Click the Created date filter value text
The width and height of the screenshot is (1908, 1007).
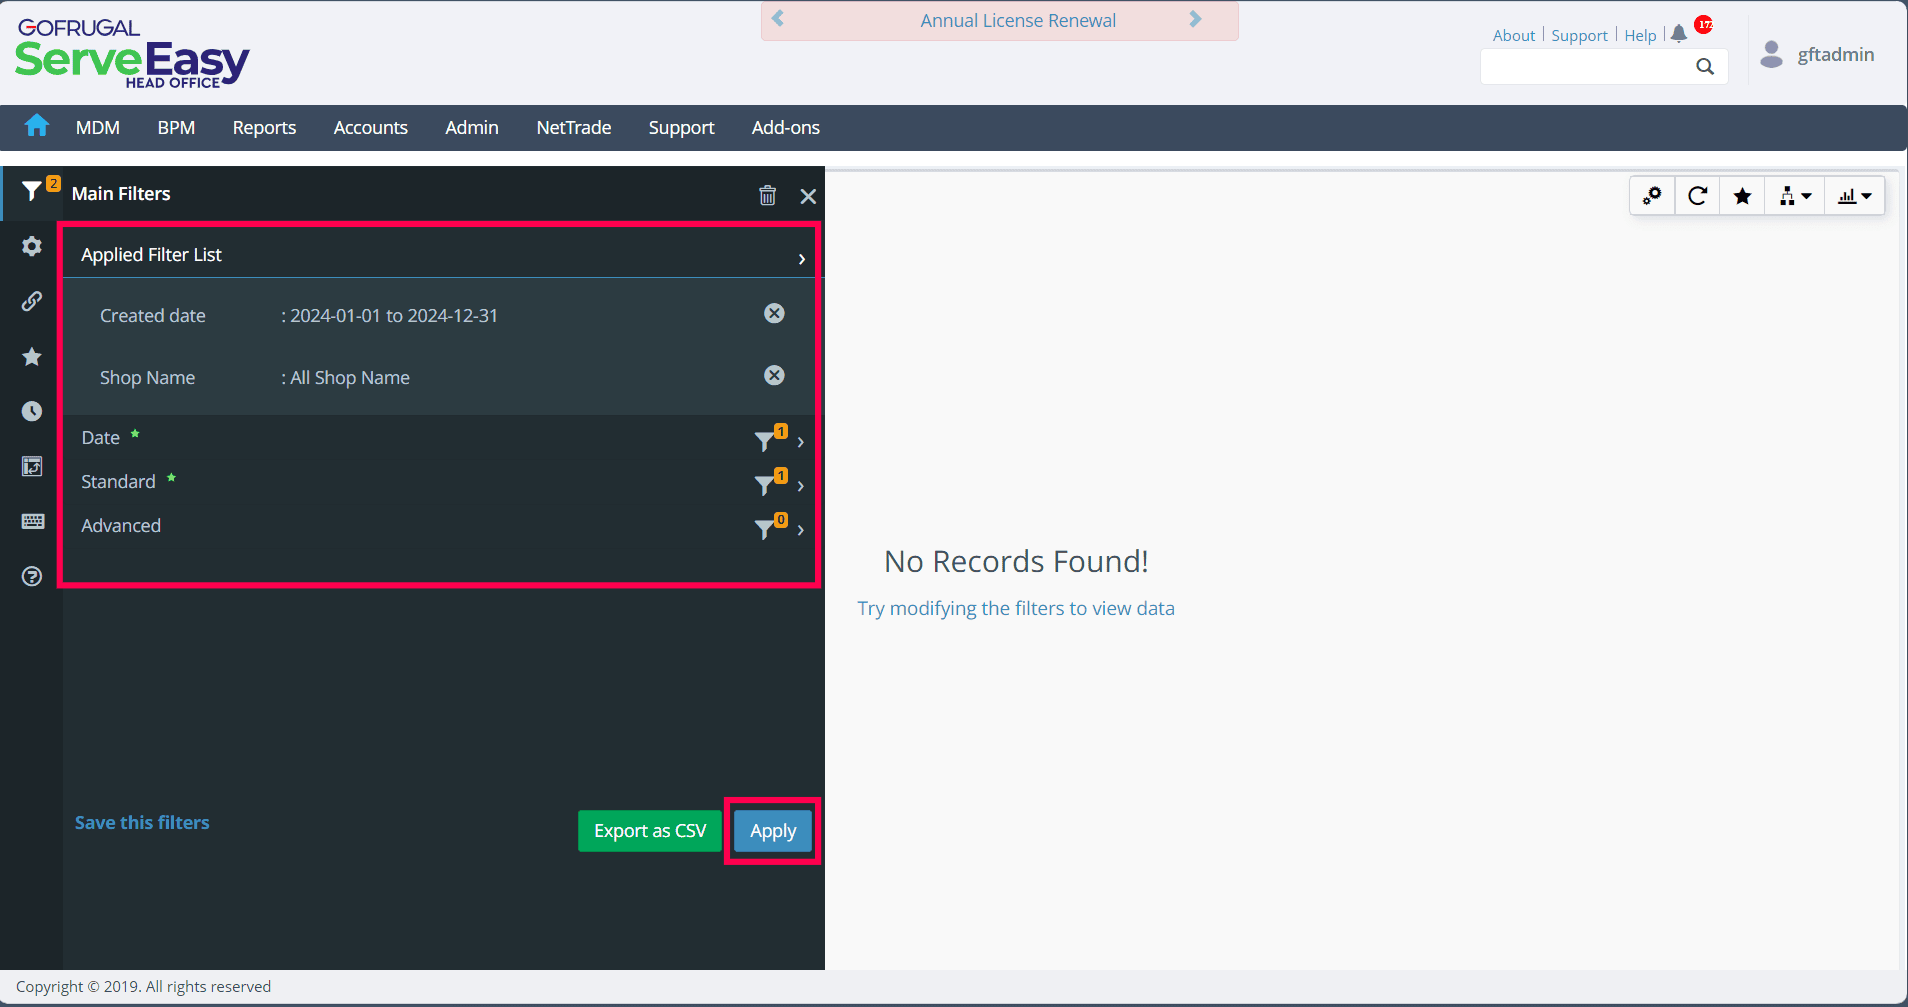394,315
